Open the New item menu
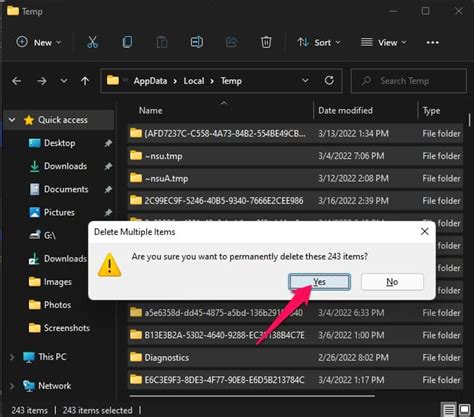The width and height of the screenshot is (474, 417). [39, 42]
